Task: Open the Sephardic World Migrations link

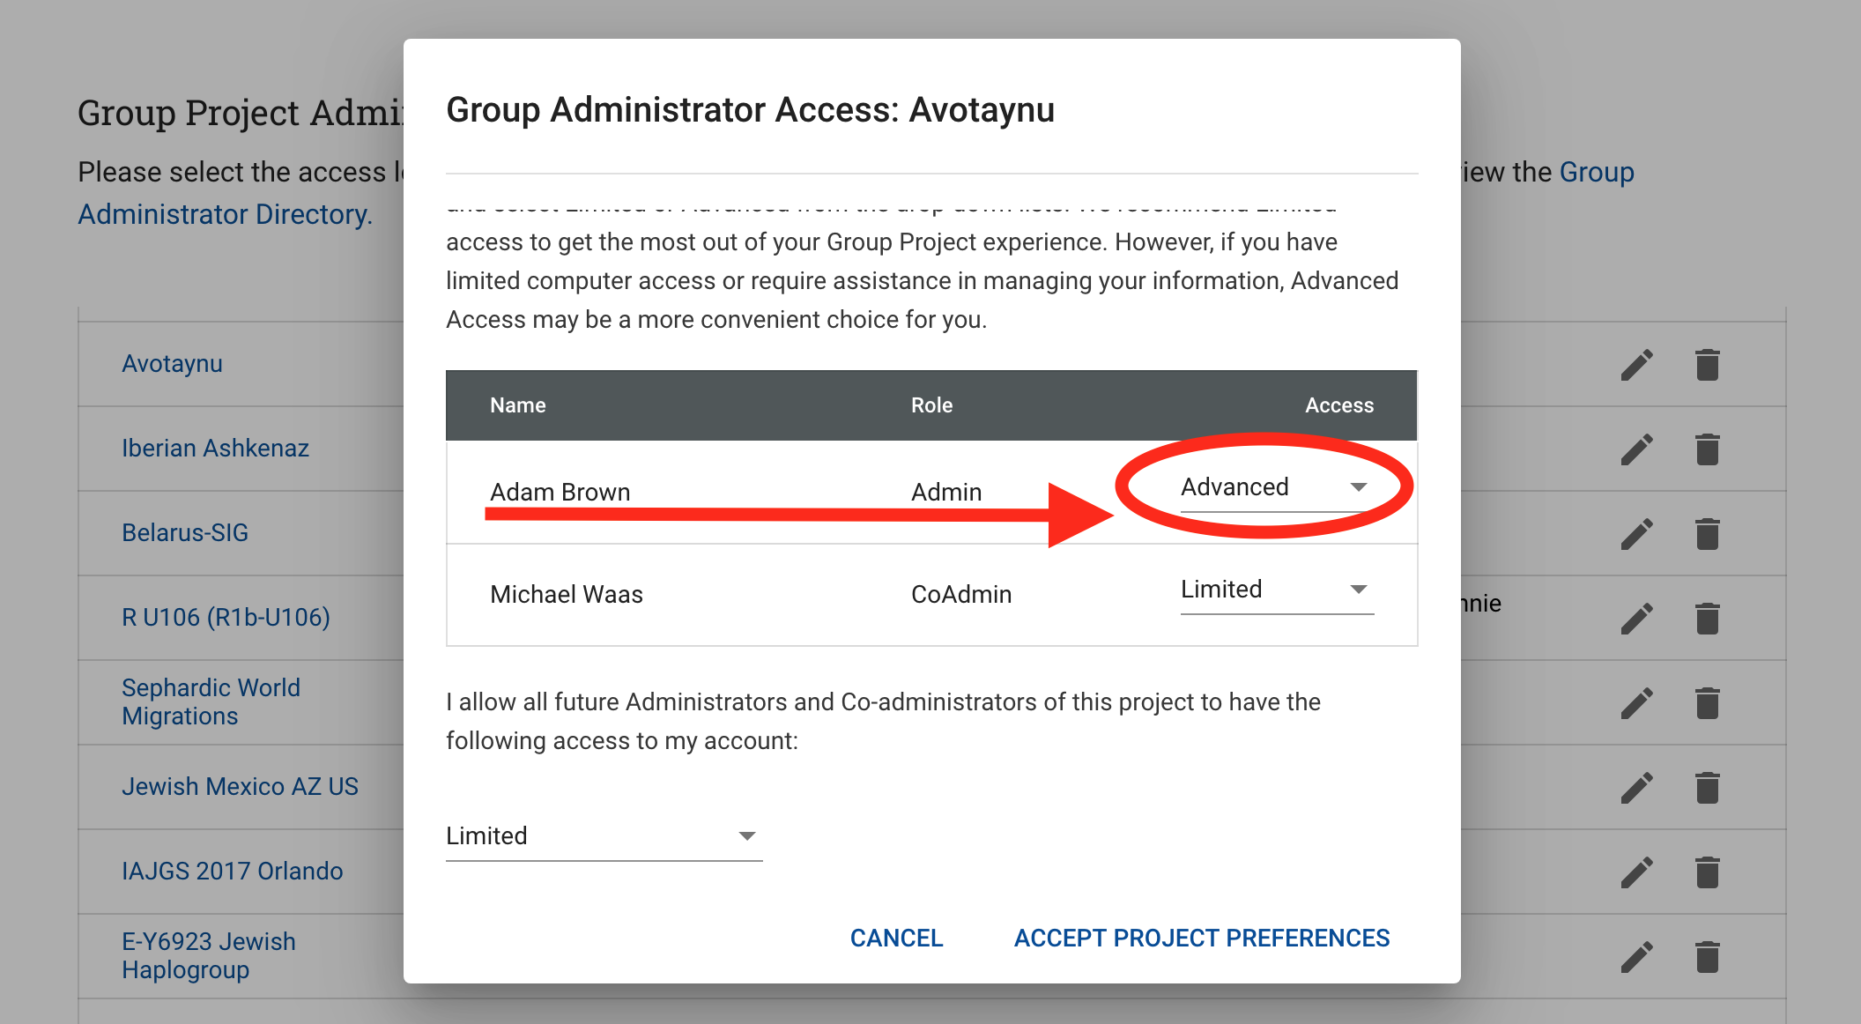Action: coord(211,702)
